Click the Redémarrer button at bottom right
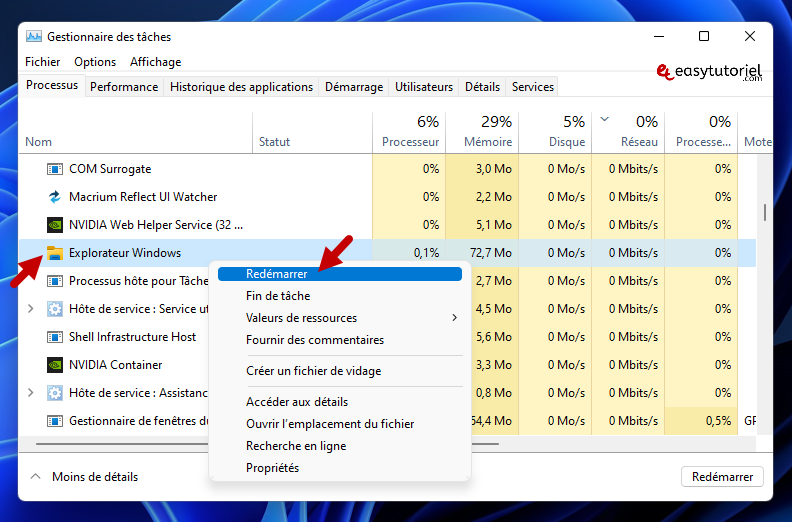 [722, 477]
